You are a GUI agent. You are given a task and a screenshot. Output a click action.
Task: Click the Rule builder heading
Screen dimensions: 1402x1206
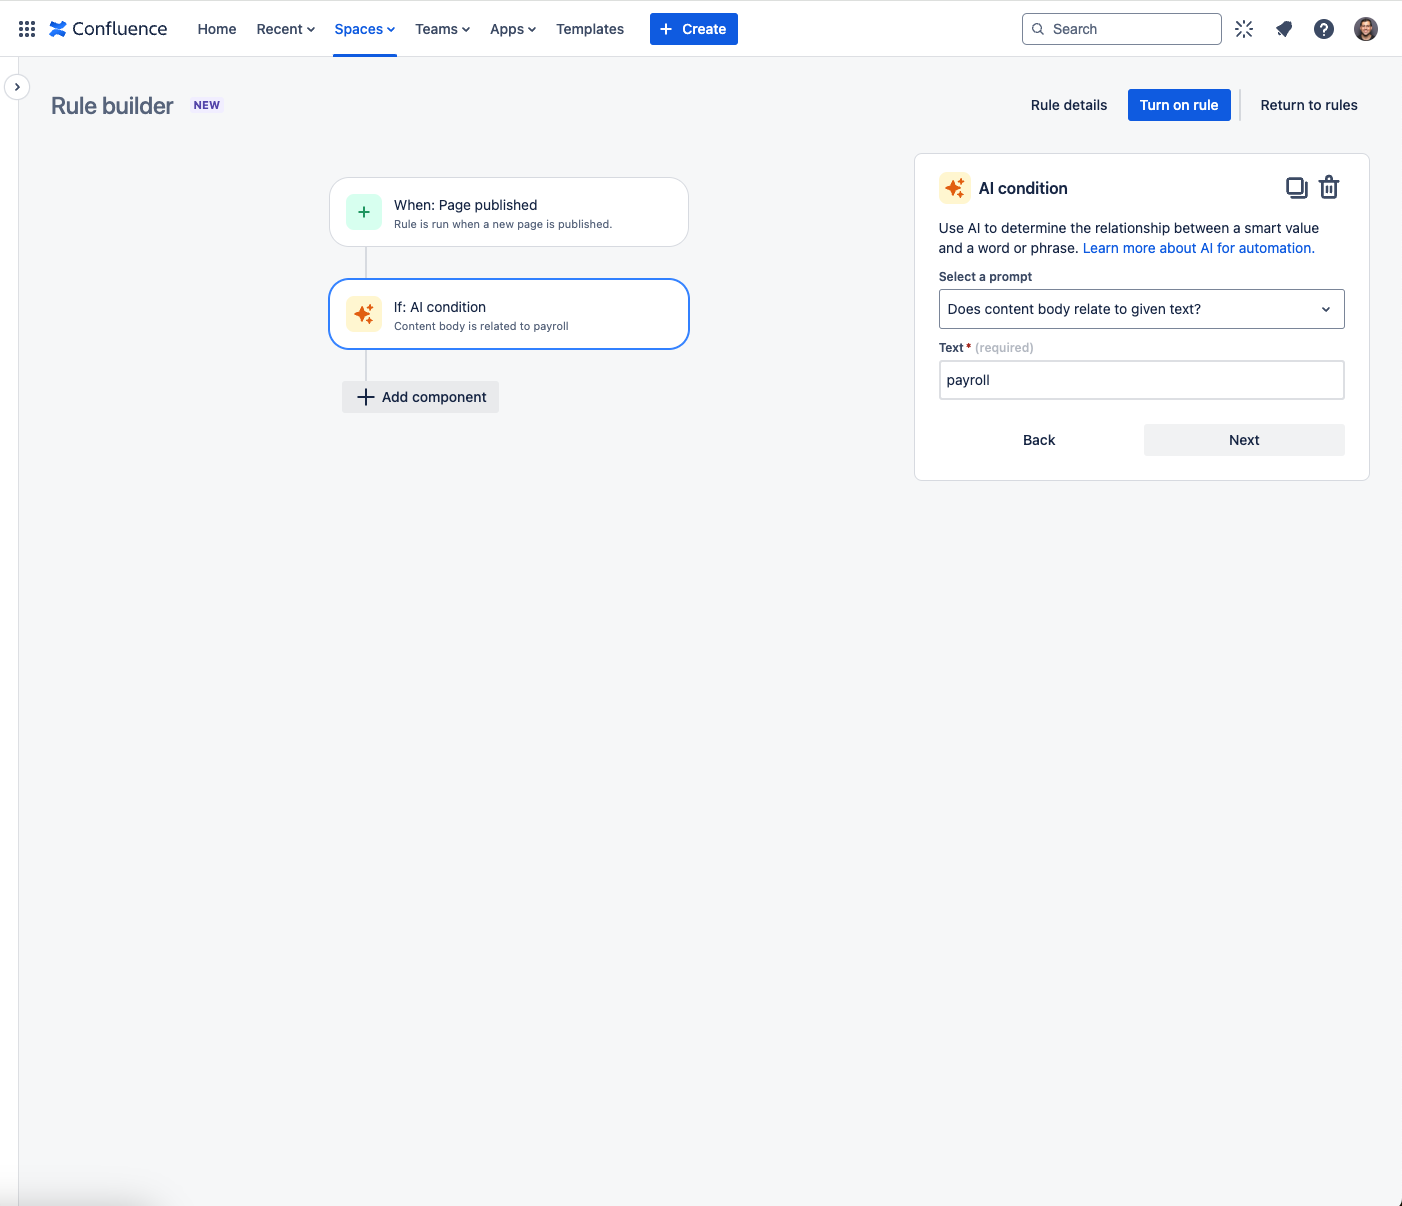(x=112, y=106)
